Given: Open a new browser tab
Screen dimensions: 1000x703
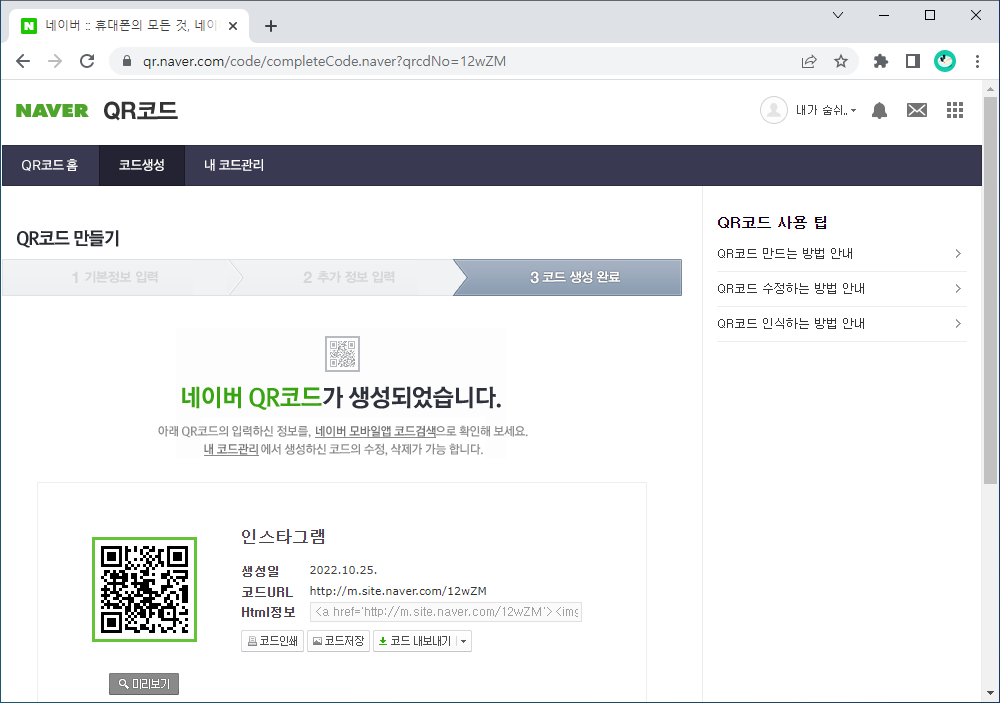Looking at the screenshot, I should tap(271, 26).
